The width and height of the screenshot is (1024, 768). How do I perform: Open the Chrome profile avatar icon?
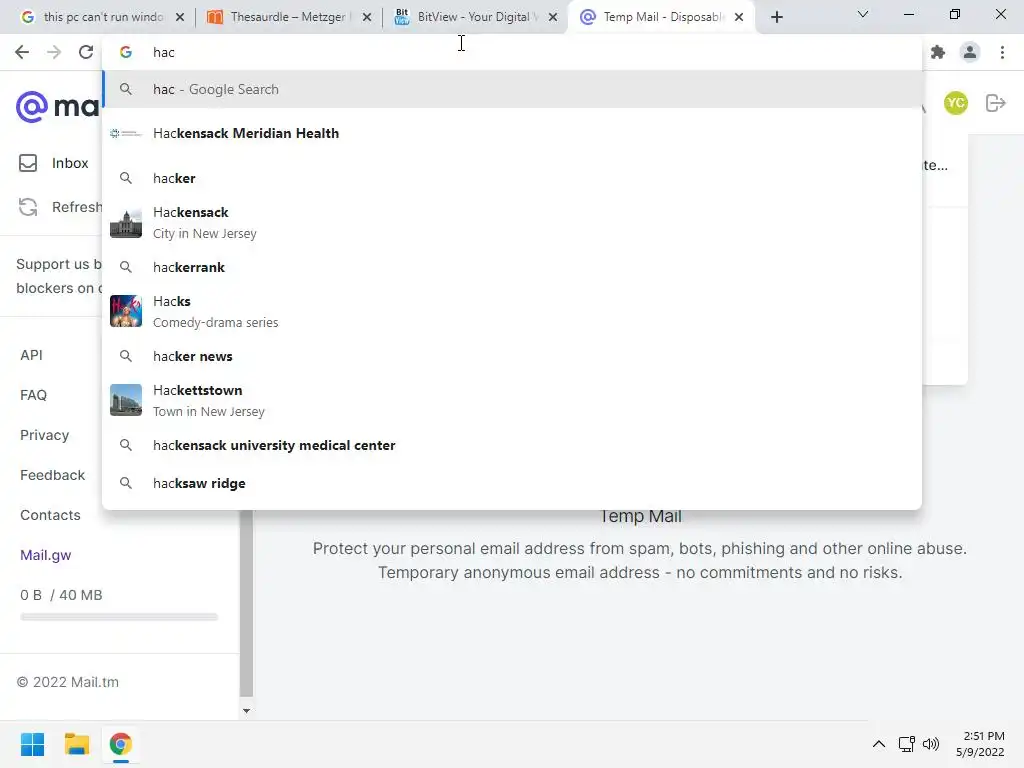pyautogui.click(x=970, y=52)
